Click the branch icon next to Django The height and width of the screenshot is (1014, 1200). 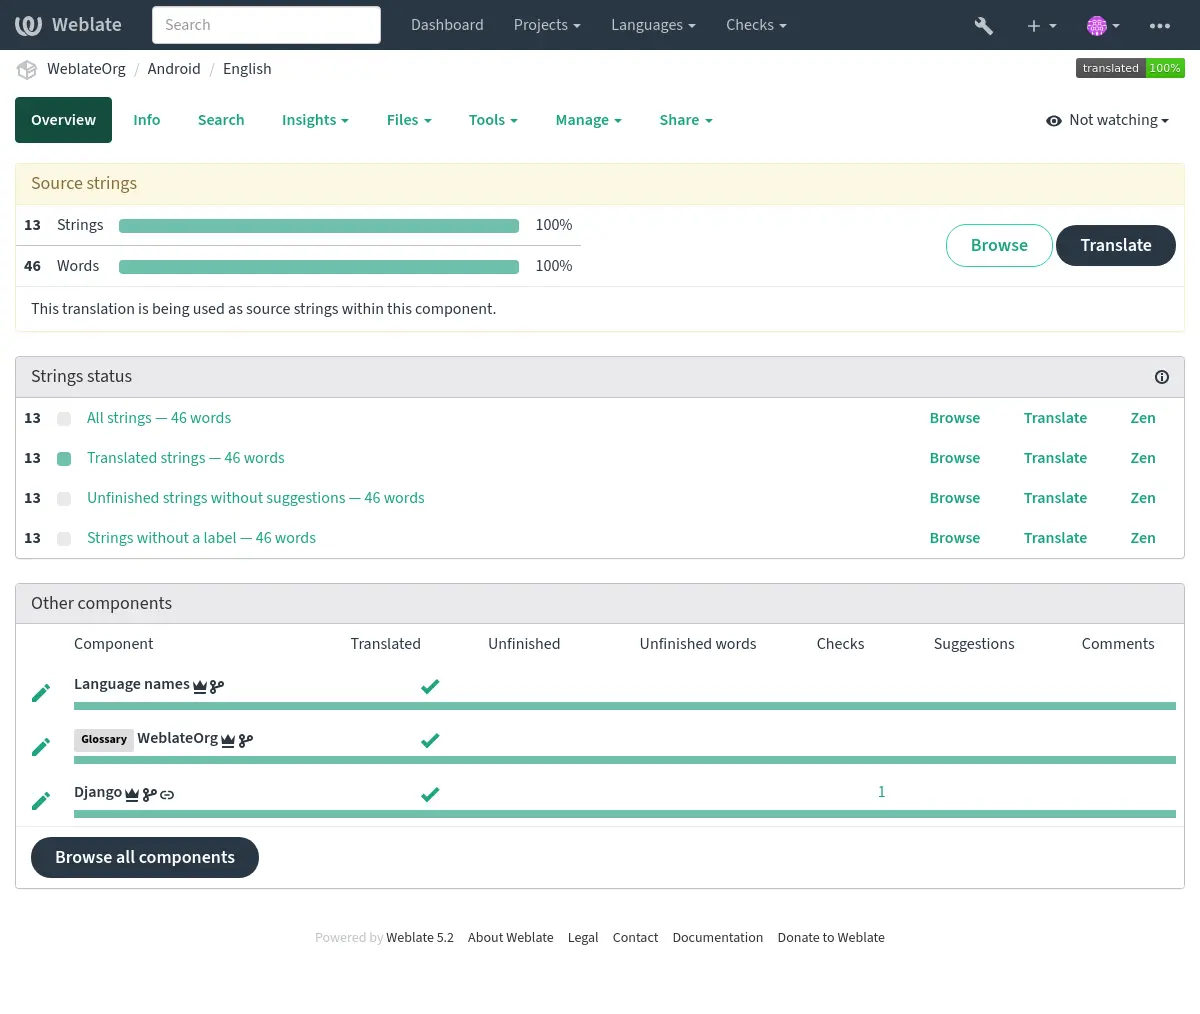[149, 794]
